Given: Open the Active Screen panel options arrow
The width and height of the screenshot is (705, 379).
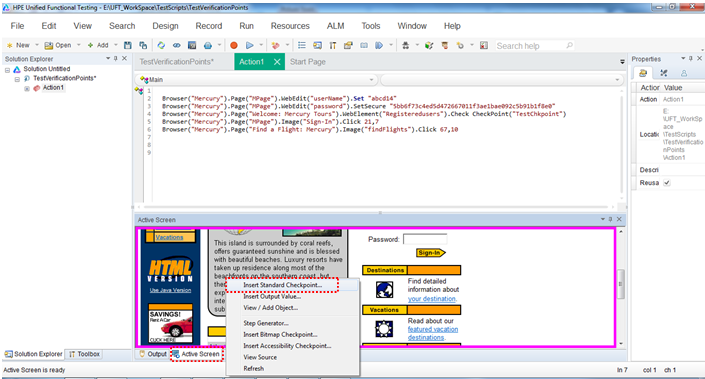Looking at the screenshot, I should click(602, 219).
